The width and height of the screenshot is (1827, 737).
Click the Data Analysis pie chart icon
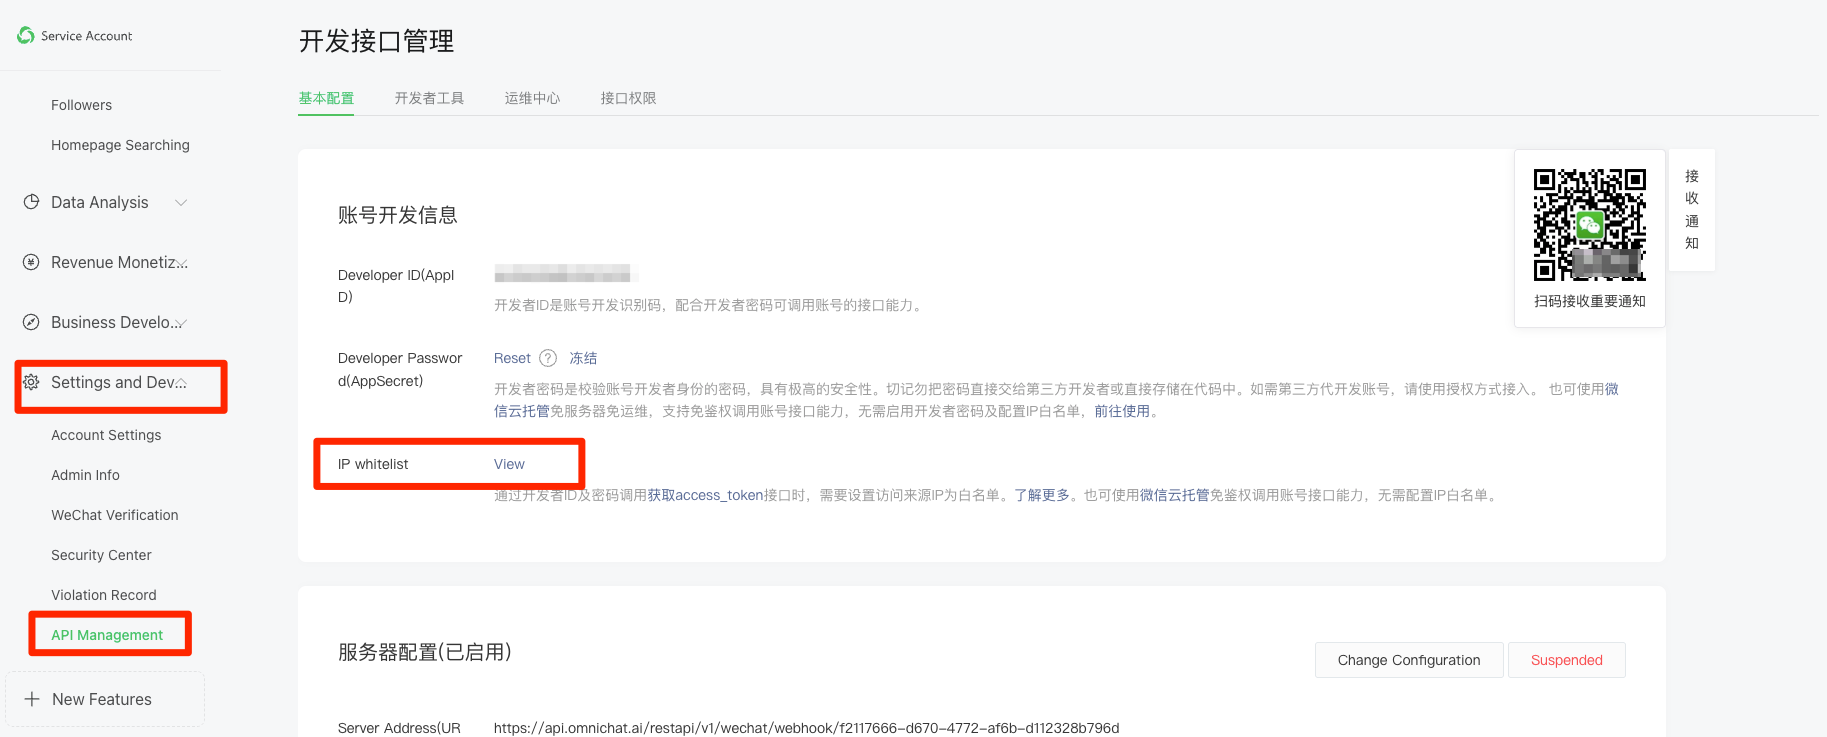tap(31, 202)
